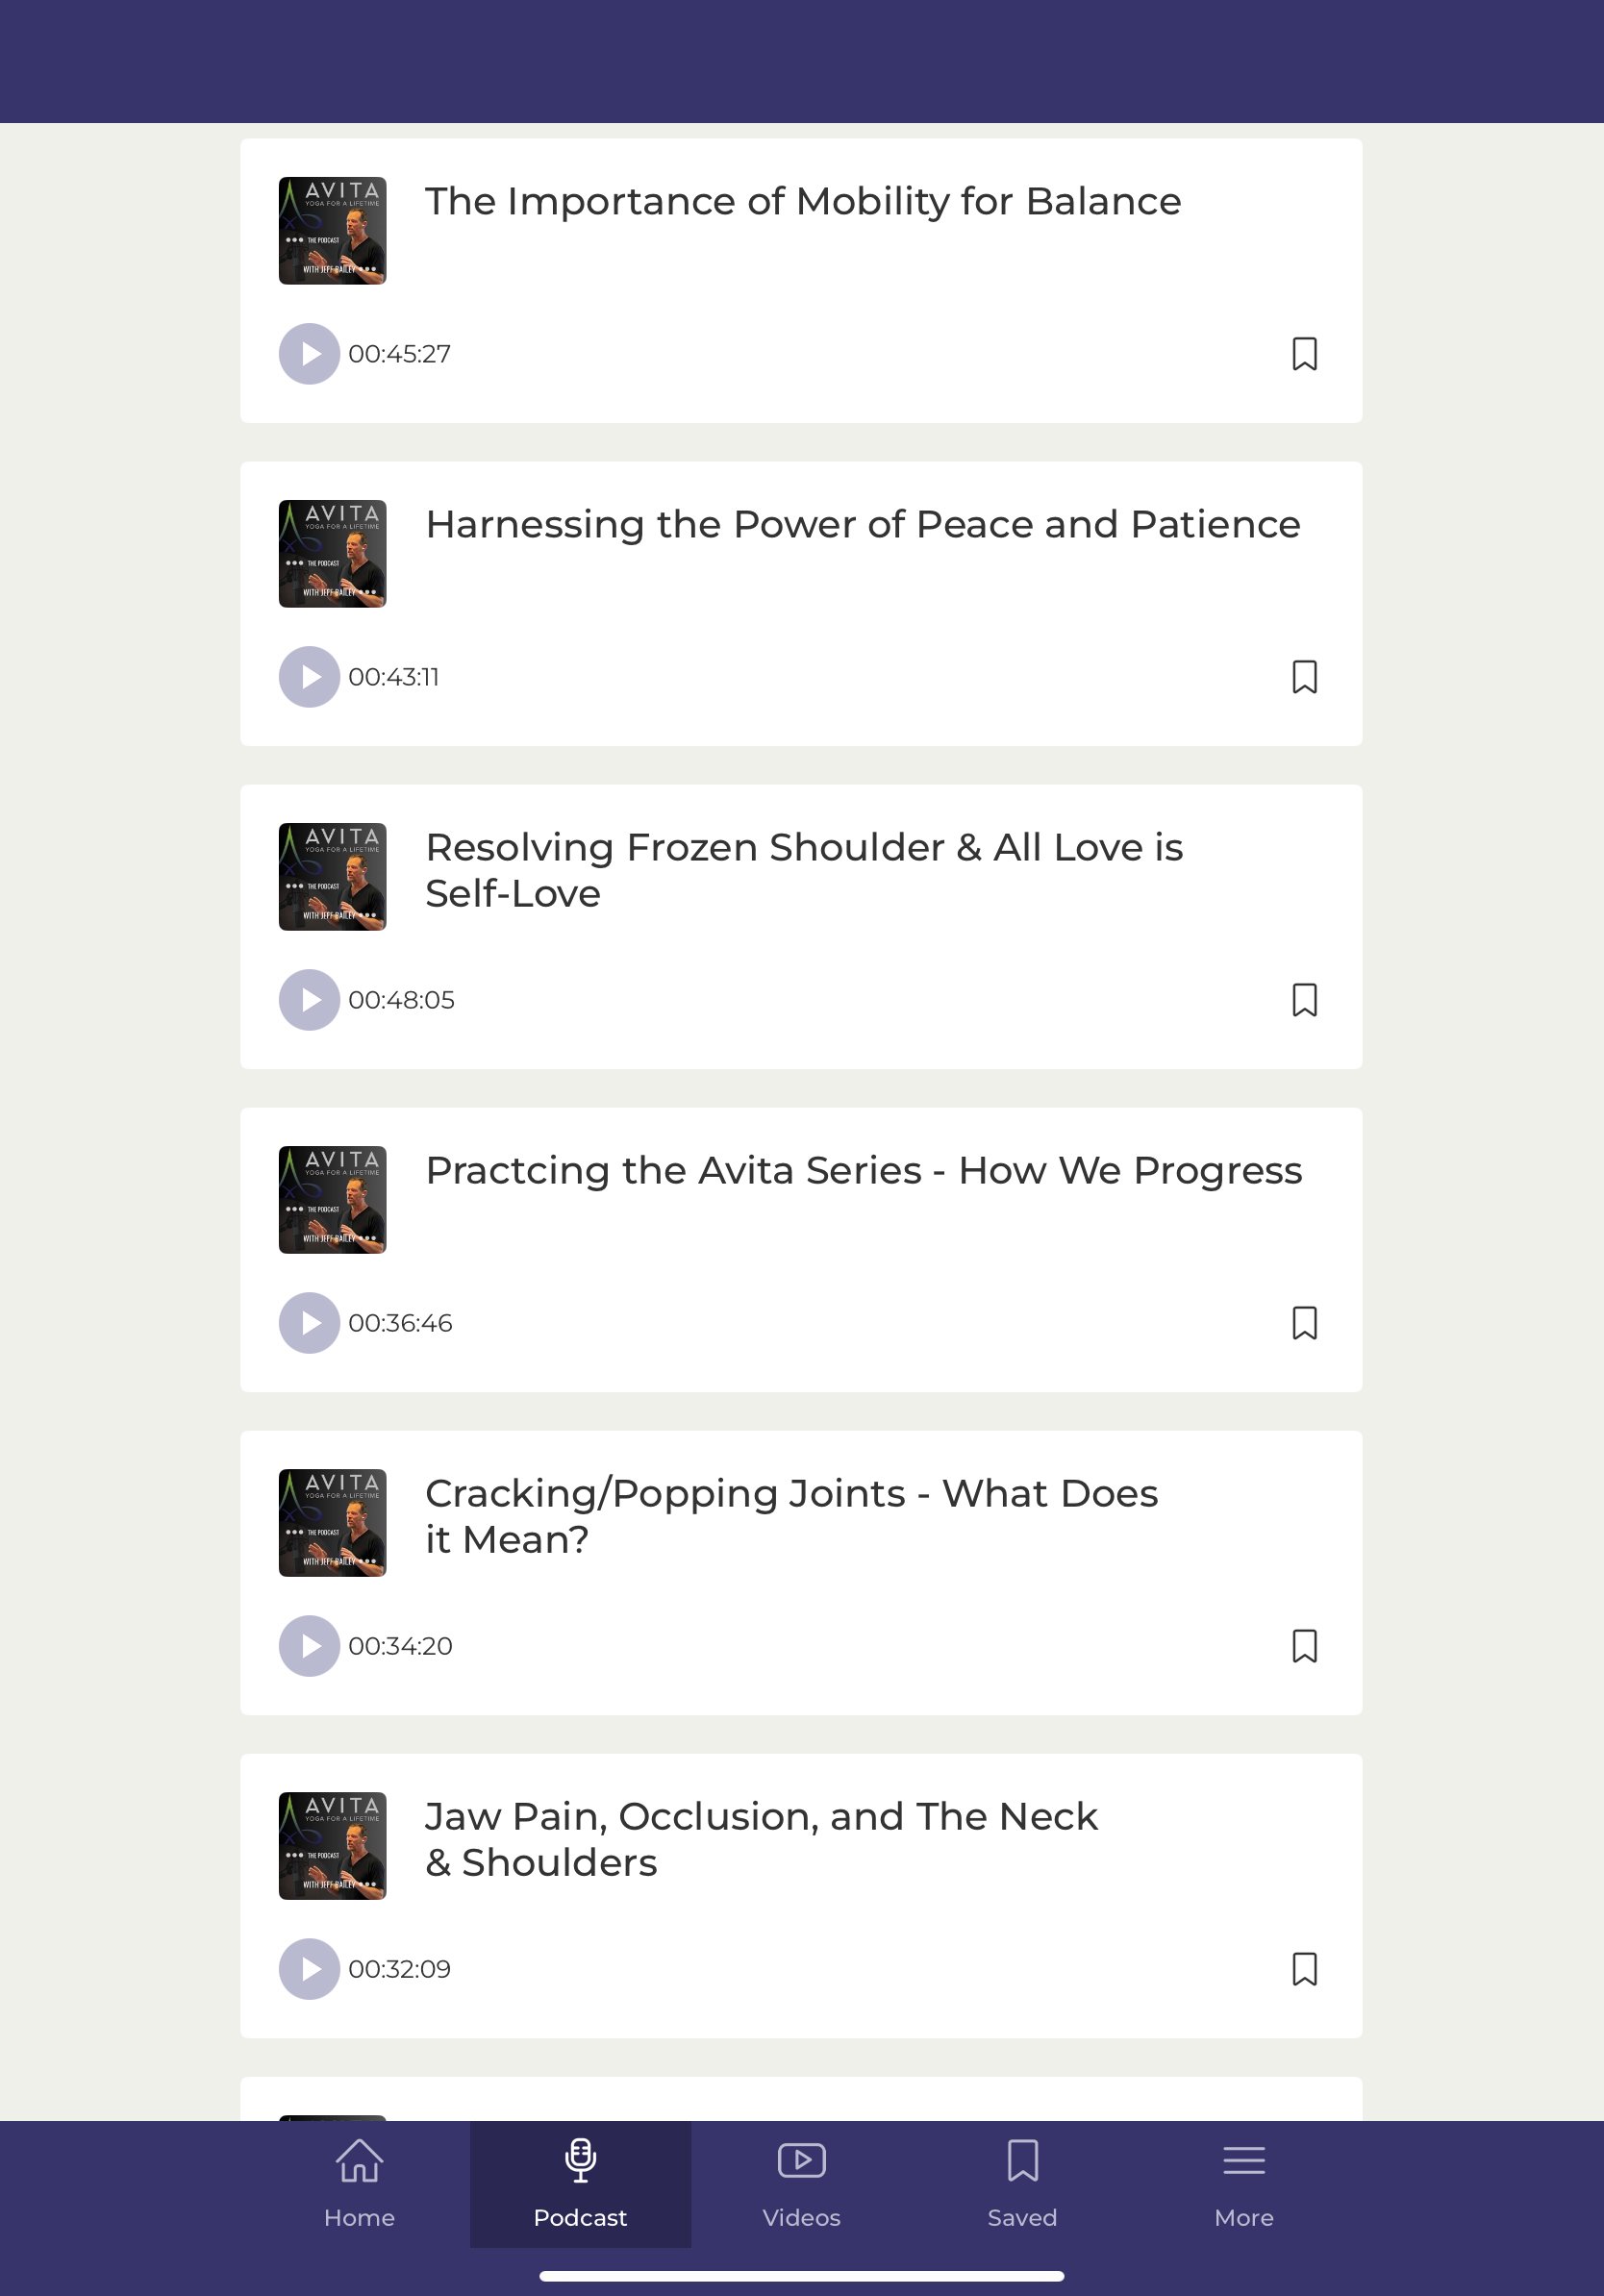Screen dimensions: 1604x2296
Task: Switch to the Videos tab
Action: click(801, 2185)
